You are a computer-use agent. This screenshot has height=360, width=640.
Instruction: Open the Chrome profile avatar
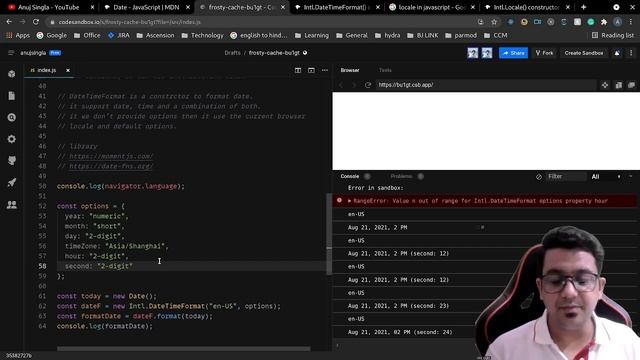(x=618, y=22)
